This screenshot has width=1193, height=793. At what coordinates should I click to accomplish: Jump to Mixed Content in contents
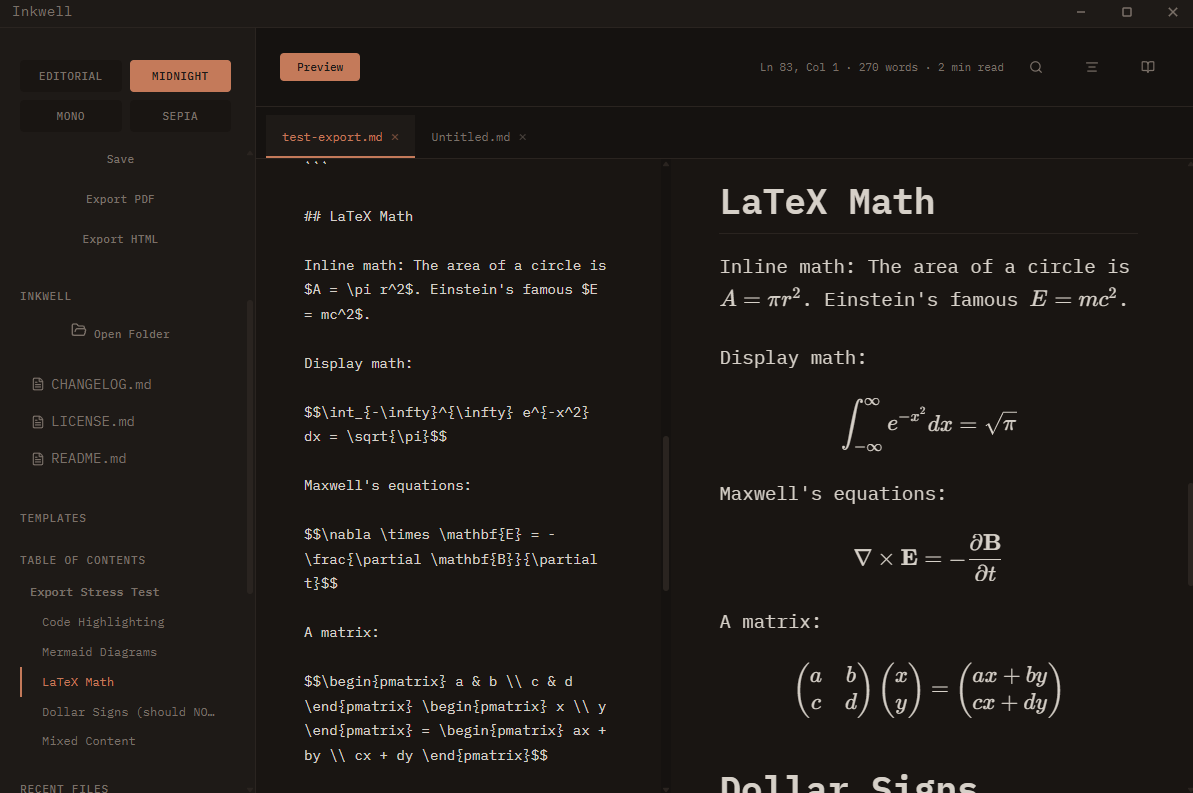pyautogui.click(x=89, y=741)
